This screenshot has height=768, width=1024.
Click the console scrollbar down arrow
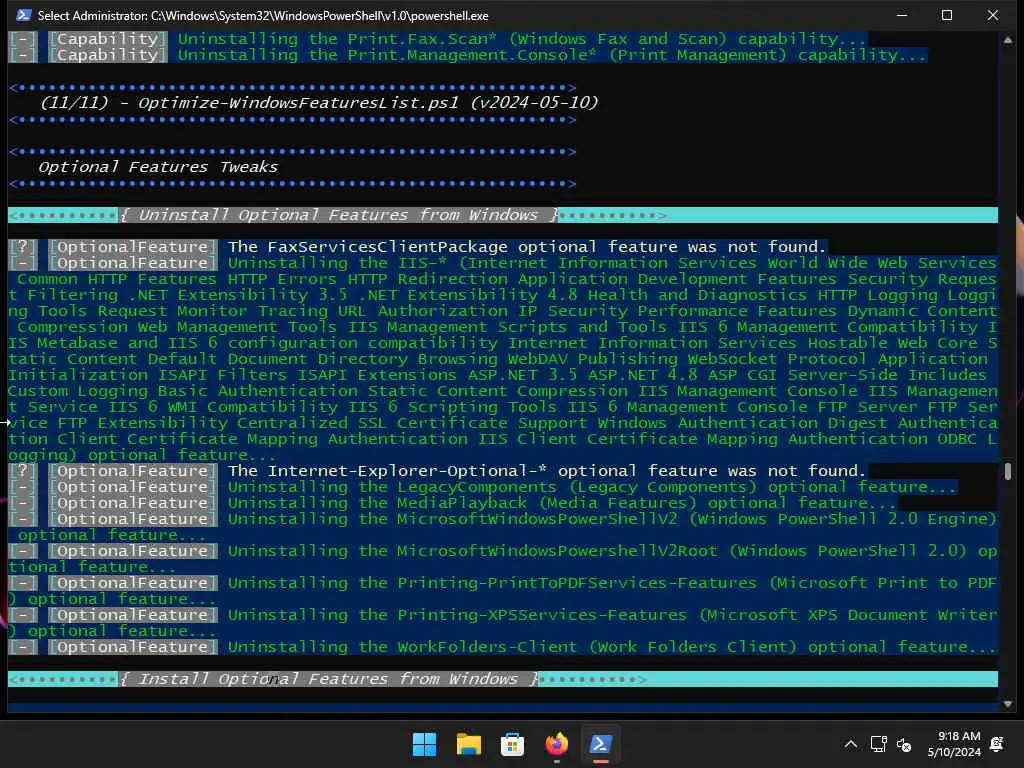click(1008, 703)
